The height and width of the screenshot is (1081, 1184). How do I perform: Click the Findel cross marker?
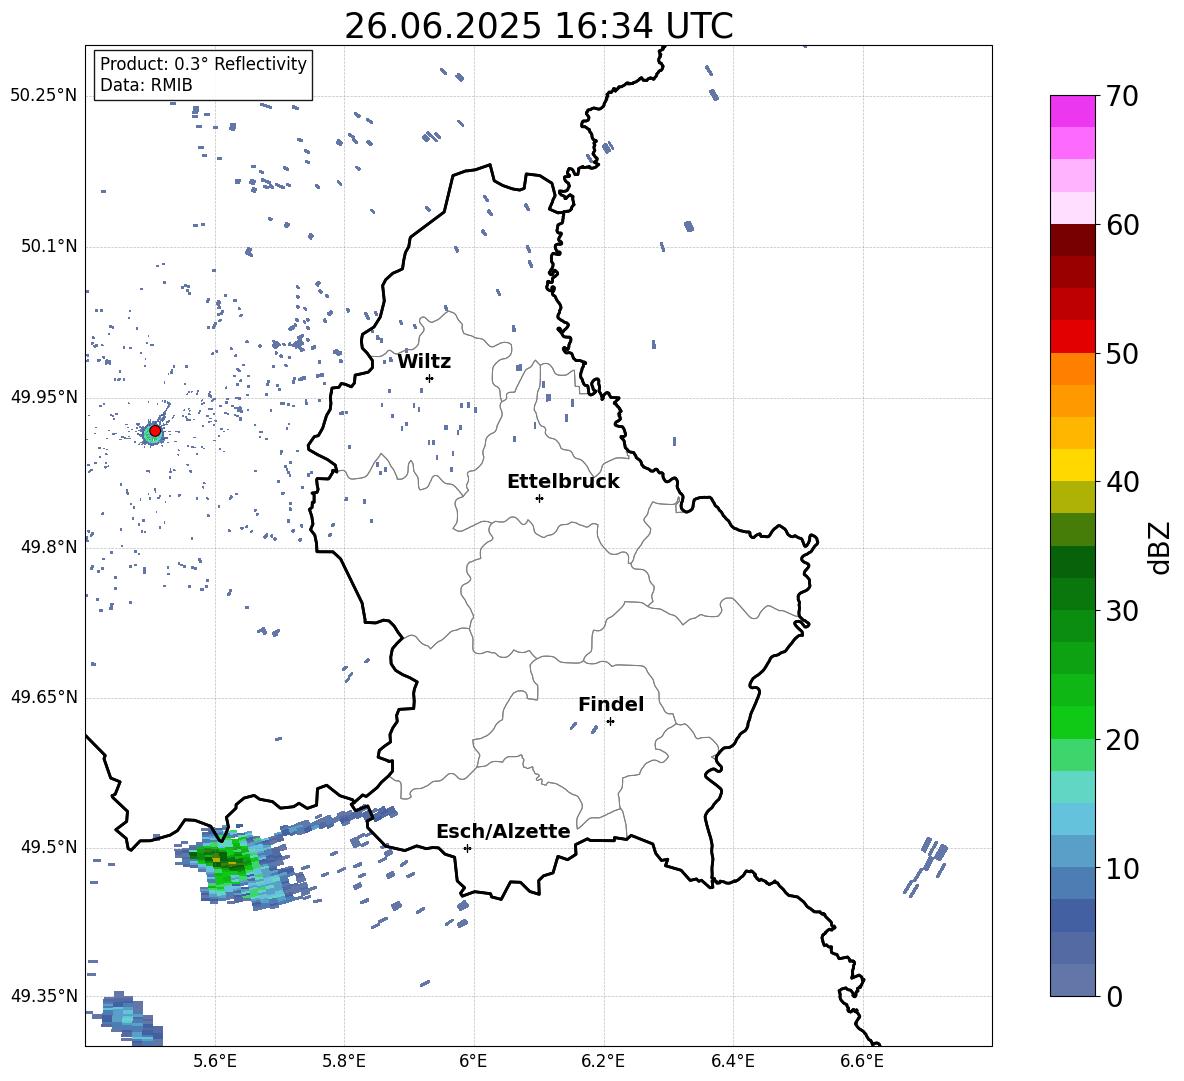click(x=610, y=722)
